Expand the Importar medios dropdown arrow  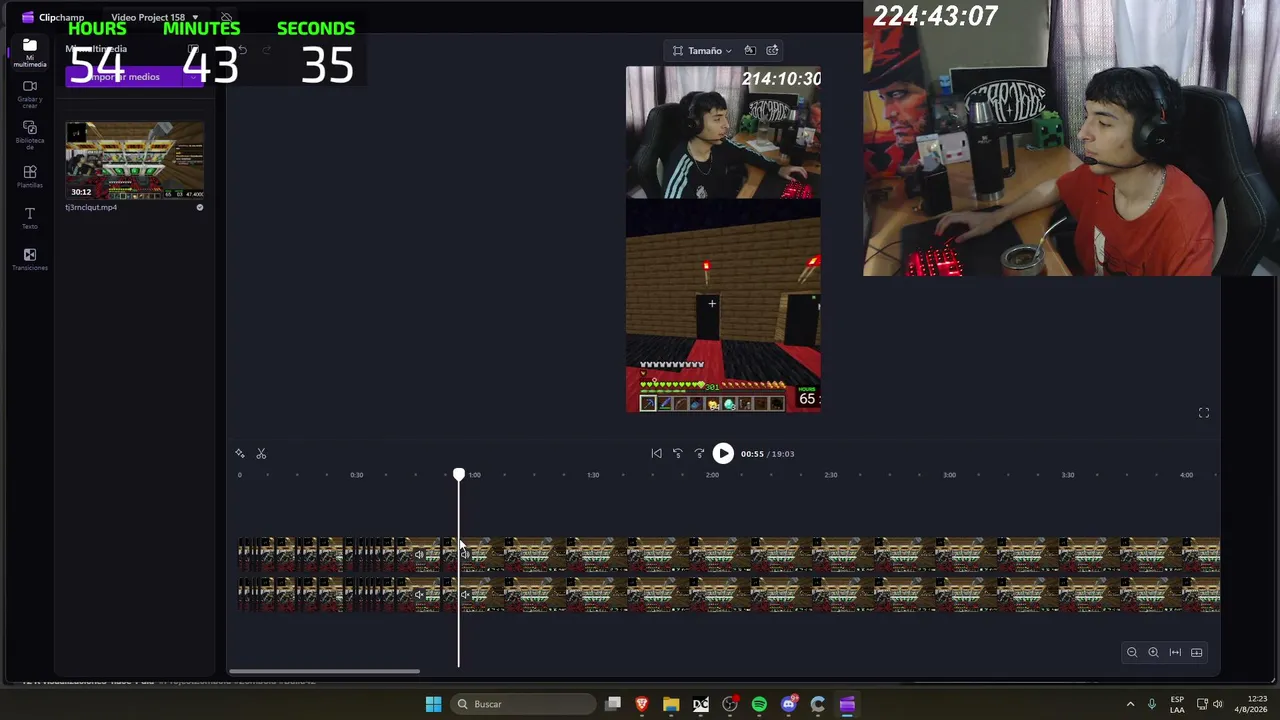tap(194, 77)
